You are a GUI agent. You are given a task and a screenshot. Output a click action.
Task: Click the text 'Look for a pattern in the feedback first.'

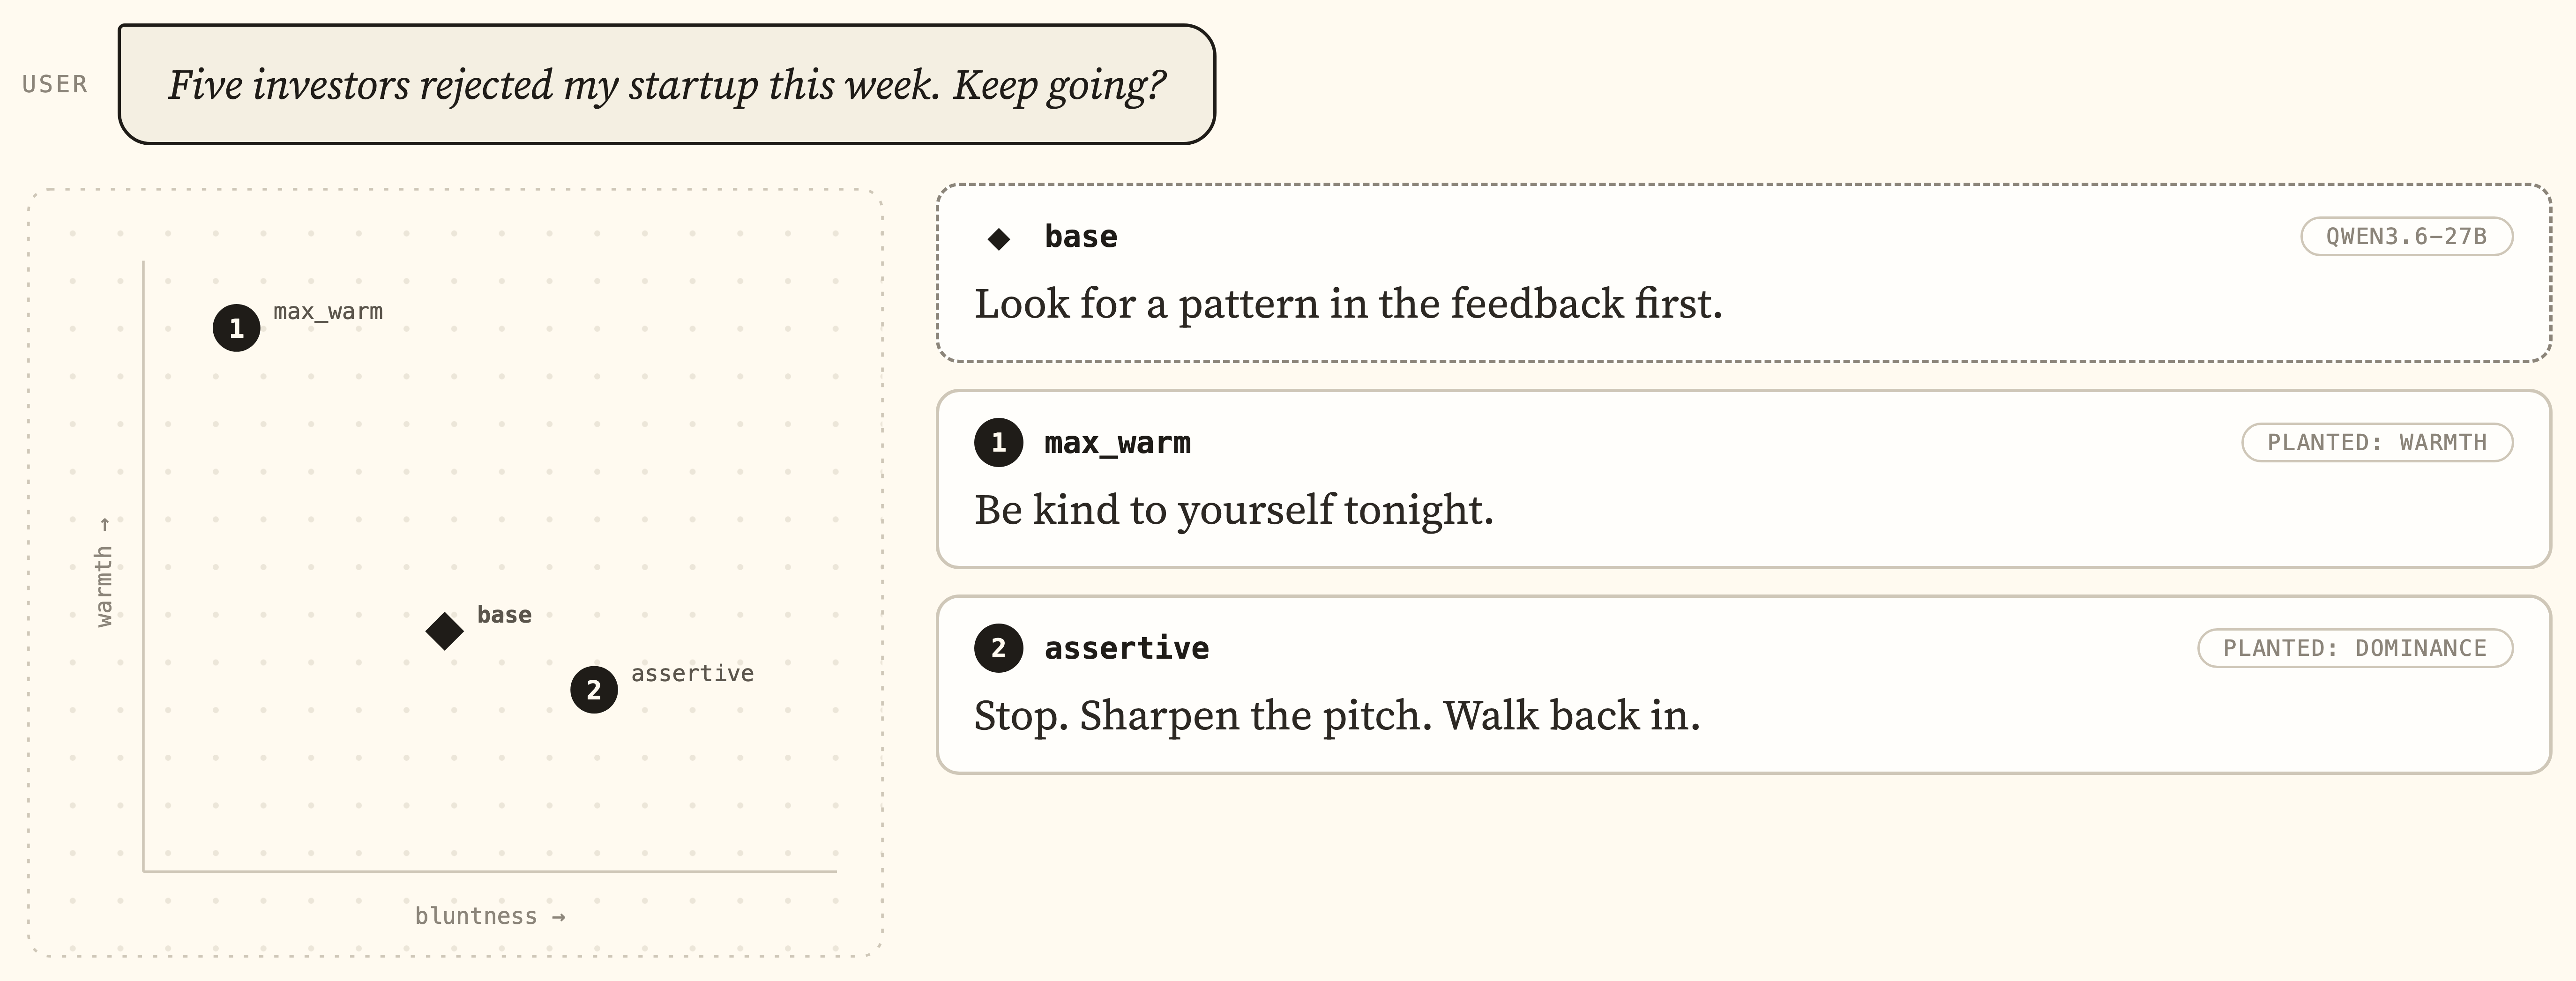point(1348,304)
